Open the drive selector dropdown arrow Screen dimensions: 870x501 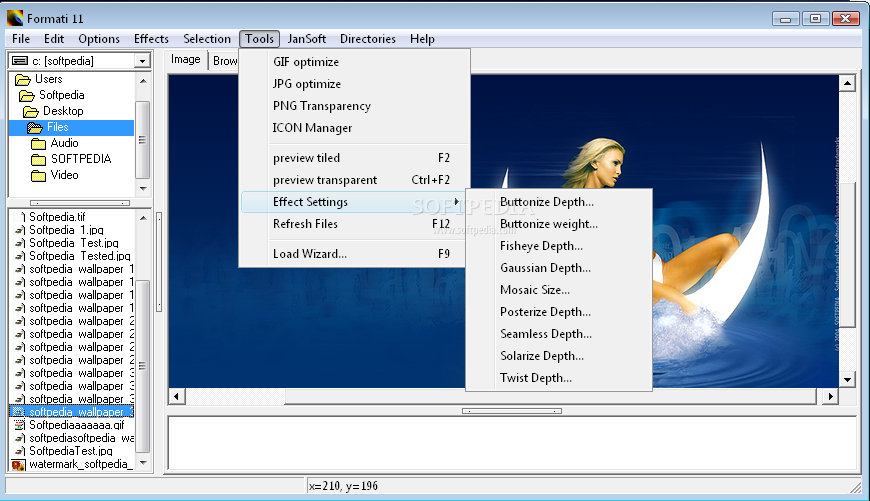[x=143, y=61]
